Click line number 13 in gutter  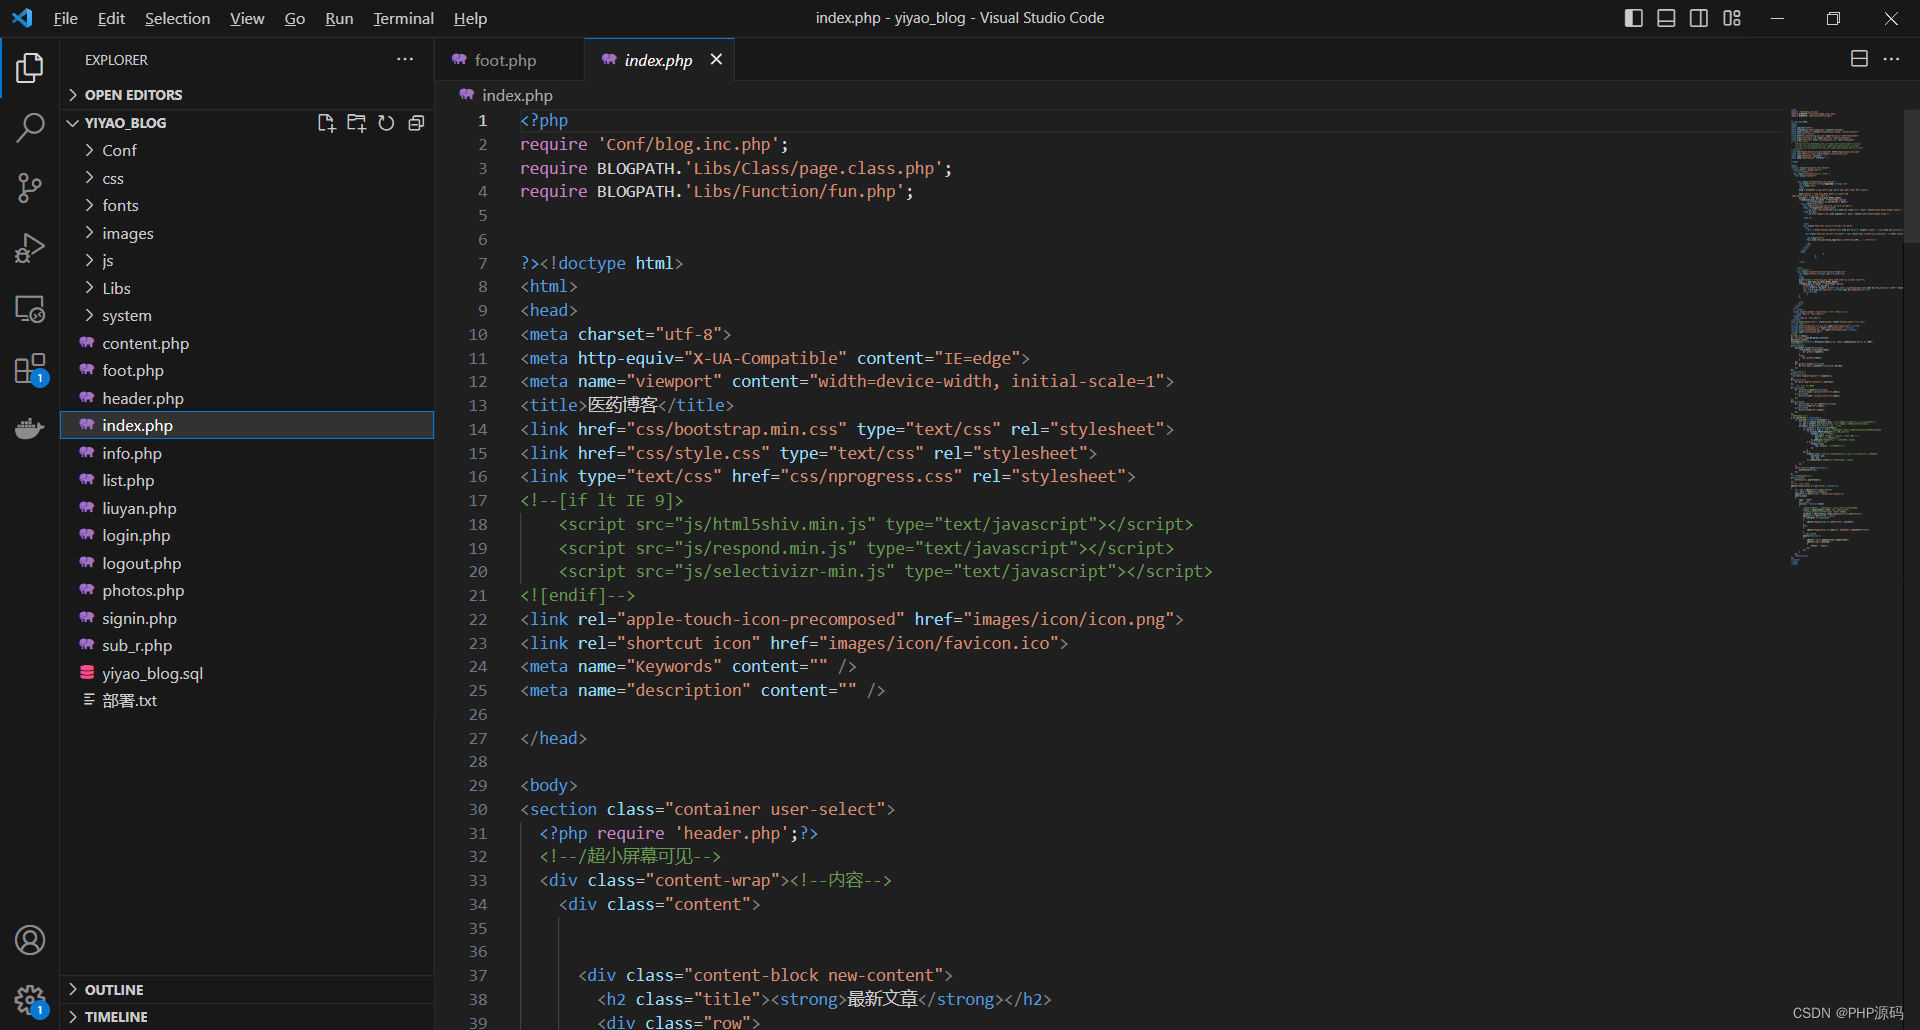pyautogui.click(x=478, y=405)
